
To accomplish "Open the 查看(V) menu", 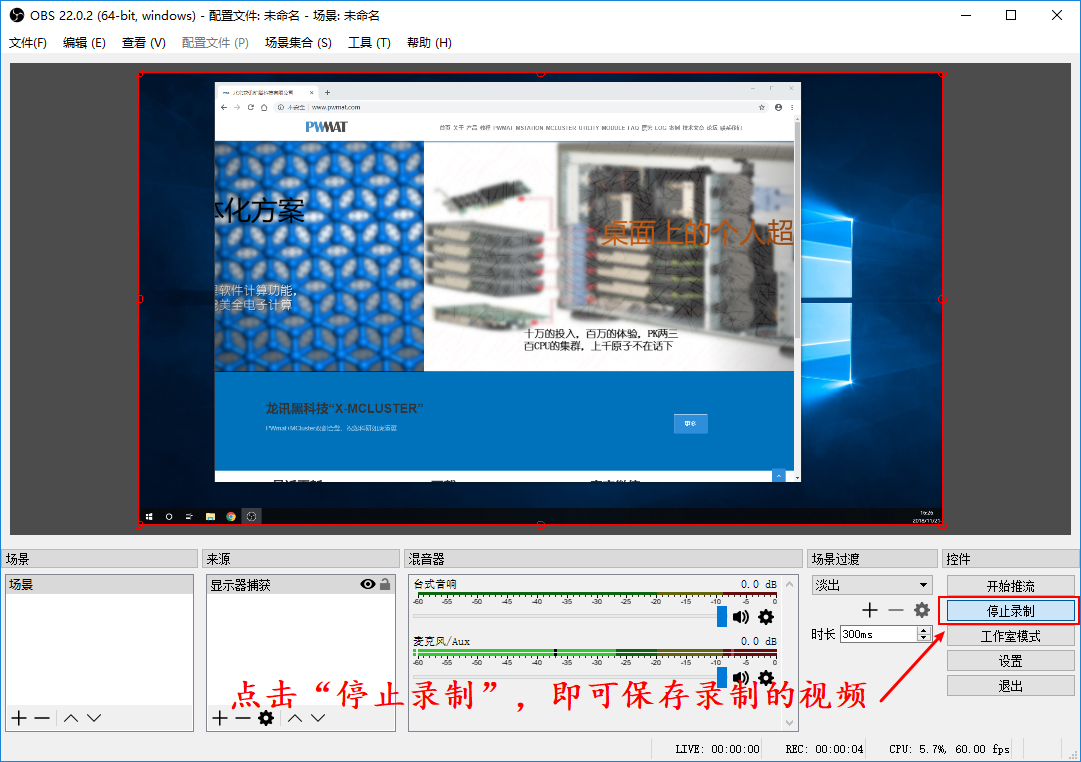I will coord(143,43).
